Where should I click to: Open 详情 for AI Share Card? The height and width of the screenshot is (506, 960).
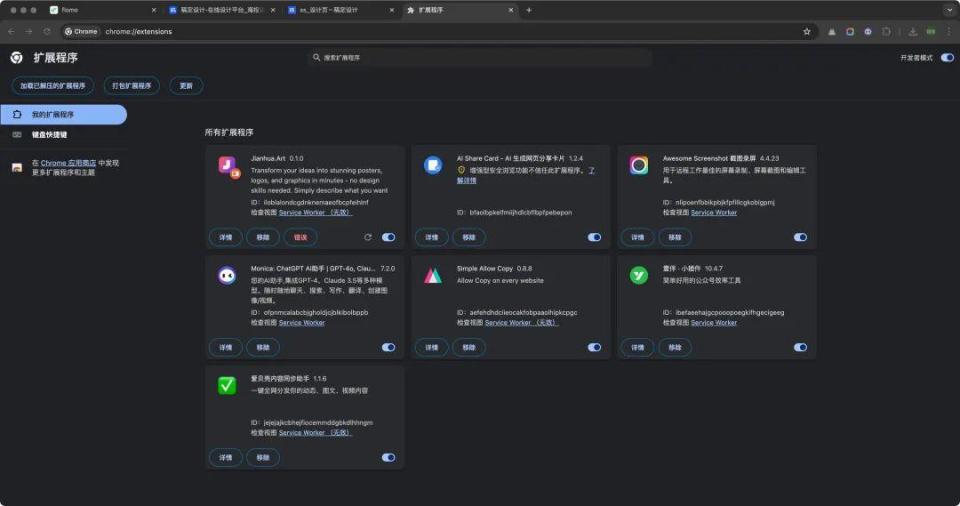(x=432, y=237)
